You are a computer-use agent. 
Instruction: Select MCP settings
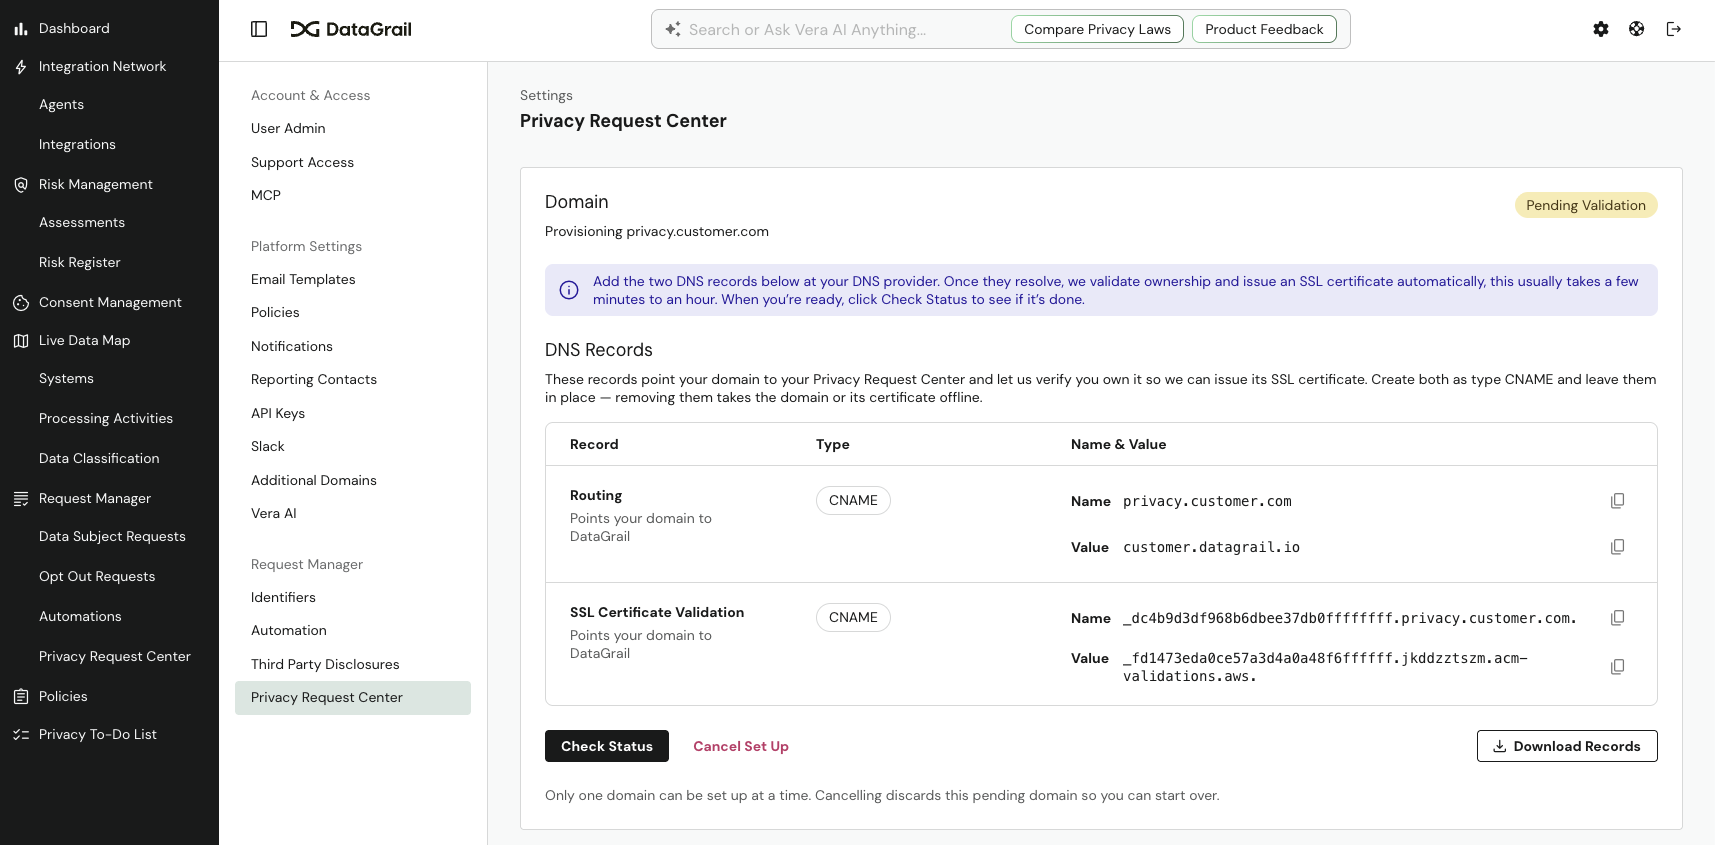(266, 196)
